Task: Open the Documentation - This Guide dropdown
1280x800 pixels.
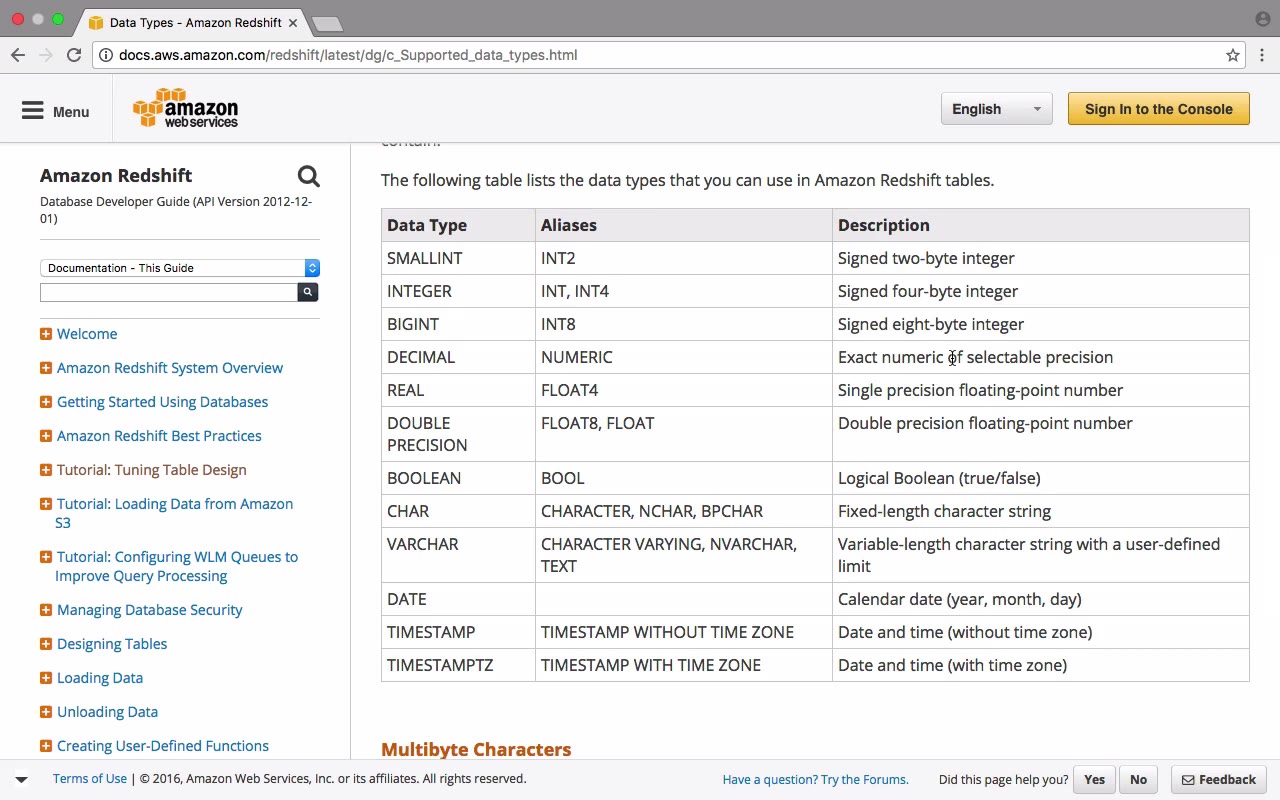Action: tap(180, 268)
